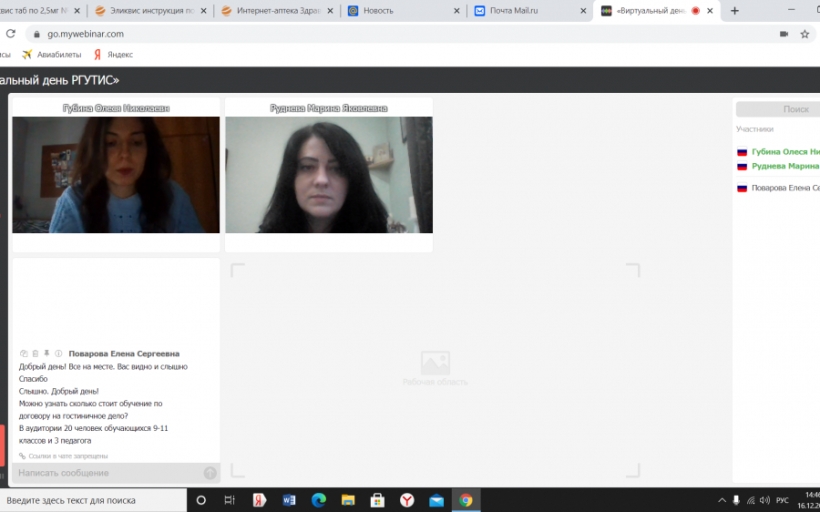Click the trash icon to delete chat message
The width and height of the screenshot is (820, 512).
coord(35,354)
